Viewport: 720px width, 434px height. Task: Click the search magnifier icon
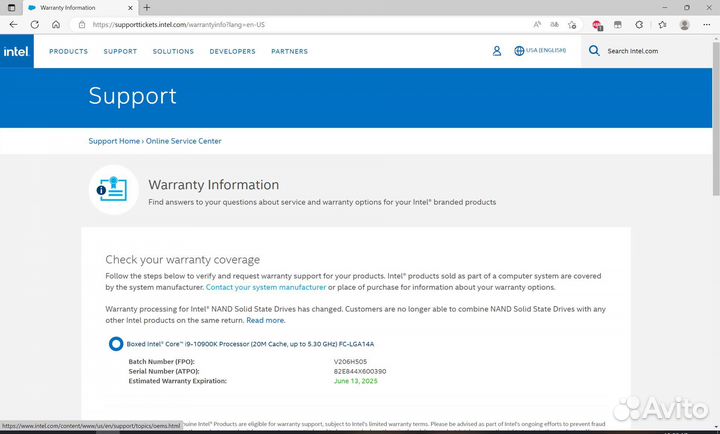(x=594, y=51)
